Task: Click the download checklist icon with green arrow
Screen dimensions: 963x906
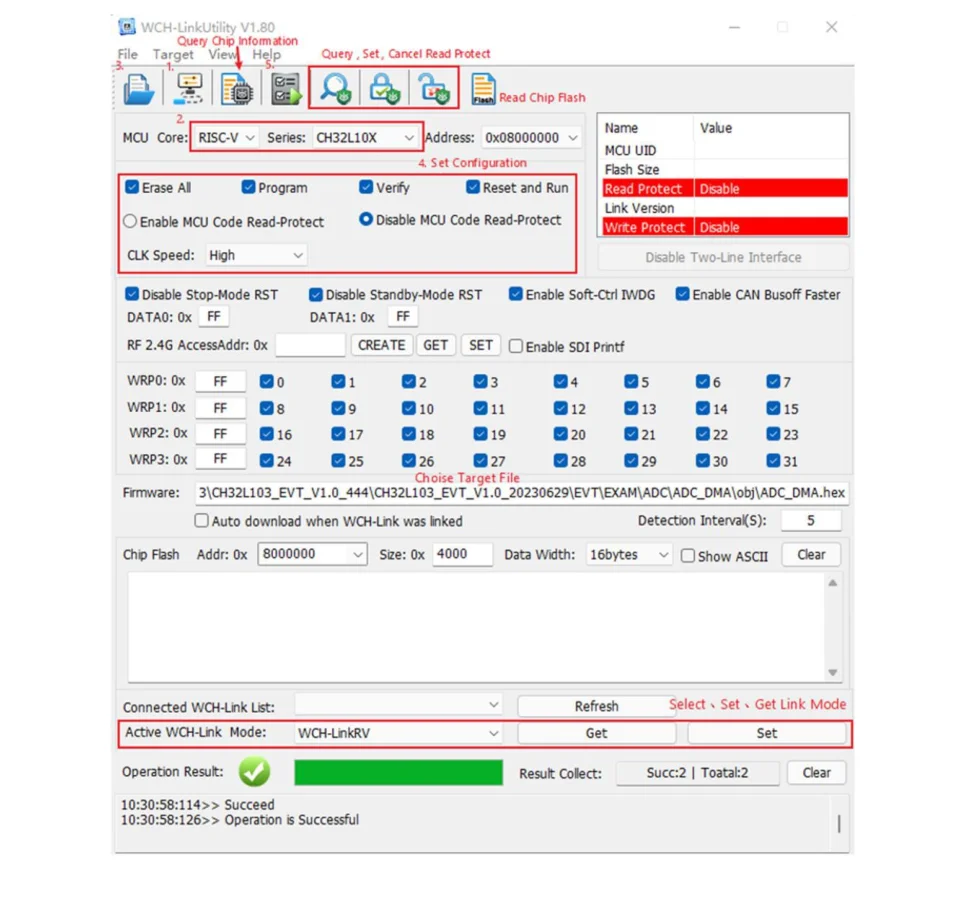Action: pyautogui.click(x=286, y=90)
